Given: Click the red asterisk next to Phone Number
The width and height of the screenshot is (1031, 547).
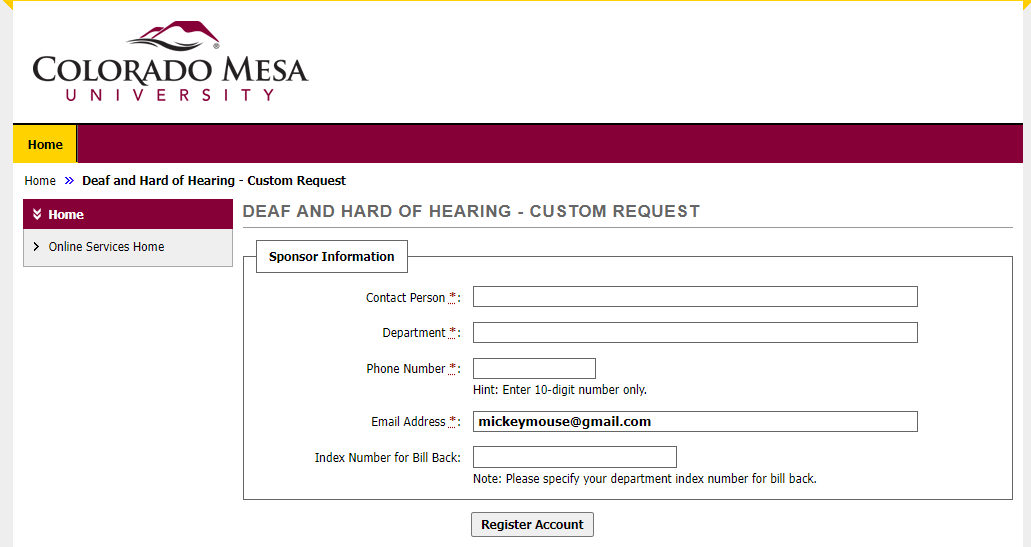Looking at the screenshot, I should [452, 368].
